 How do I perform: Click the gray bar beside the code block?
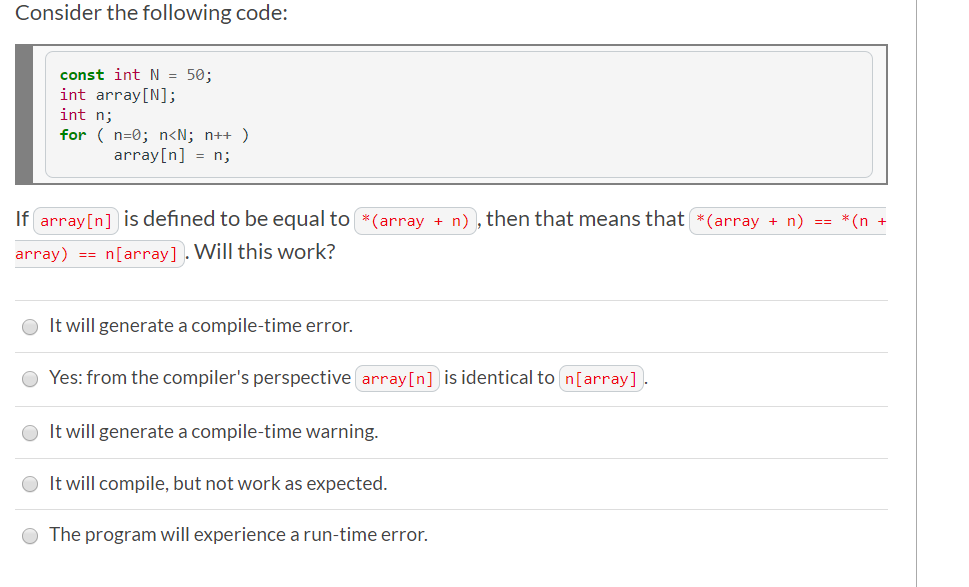click(23, 114)
